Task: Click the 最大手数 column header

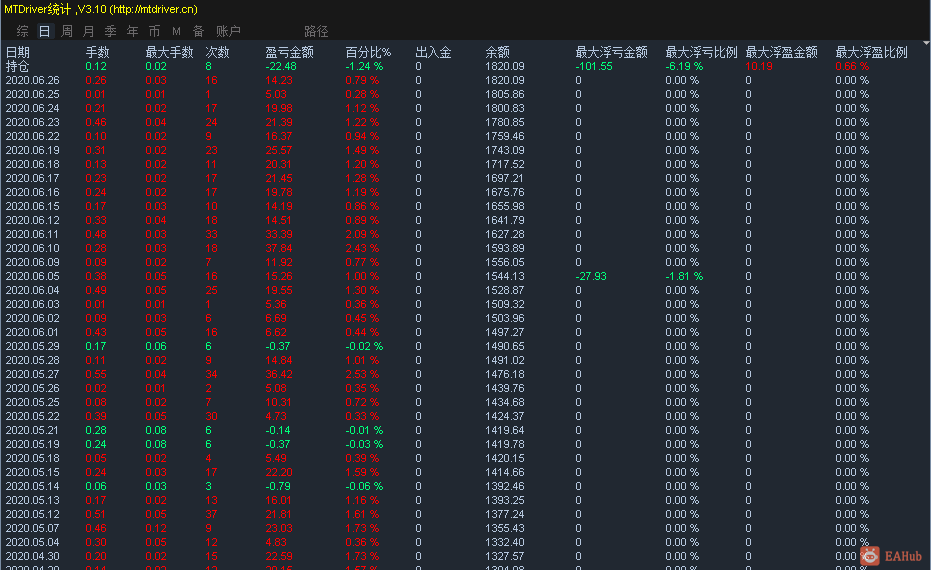Action: [x=169, y=53]
